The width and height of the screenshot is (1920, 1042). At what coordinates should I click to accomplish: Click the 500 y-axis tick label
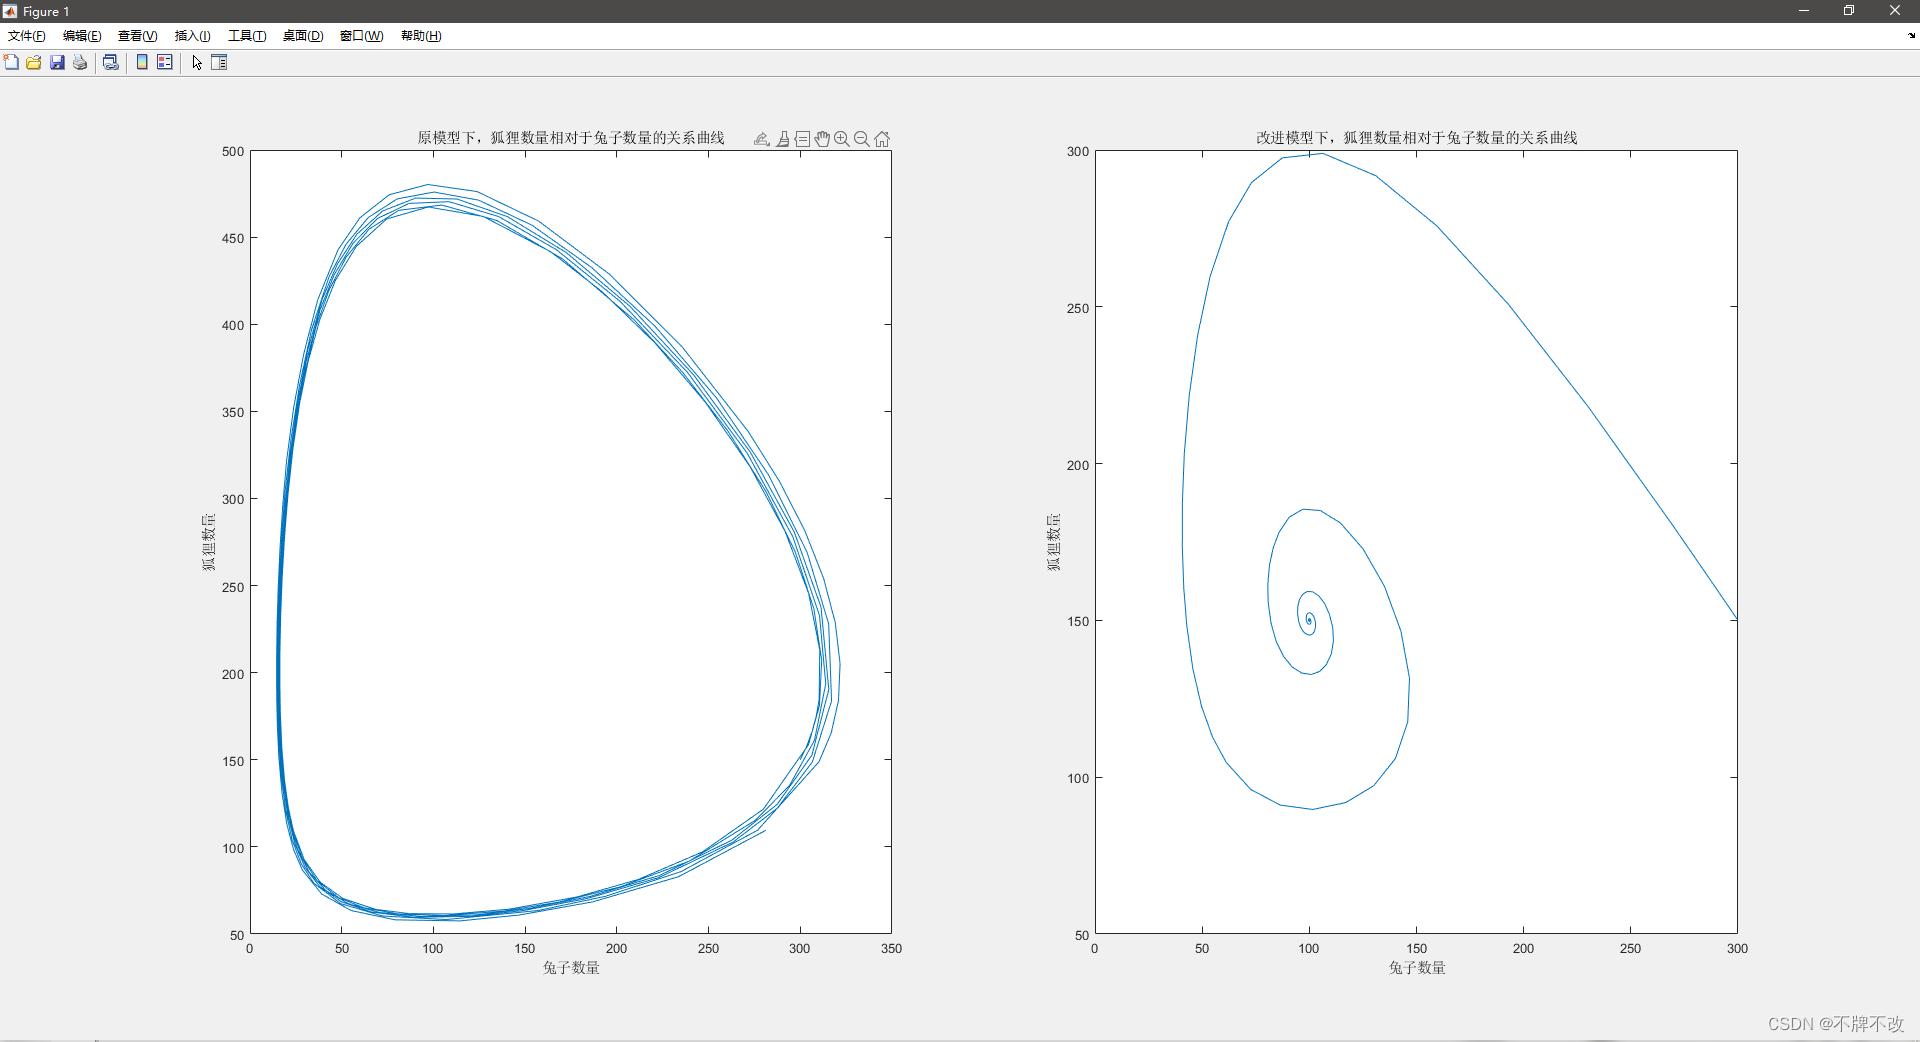click(233, 152)
